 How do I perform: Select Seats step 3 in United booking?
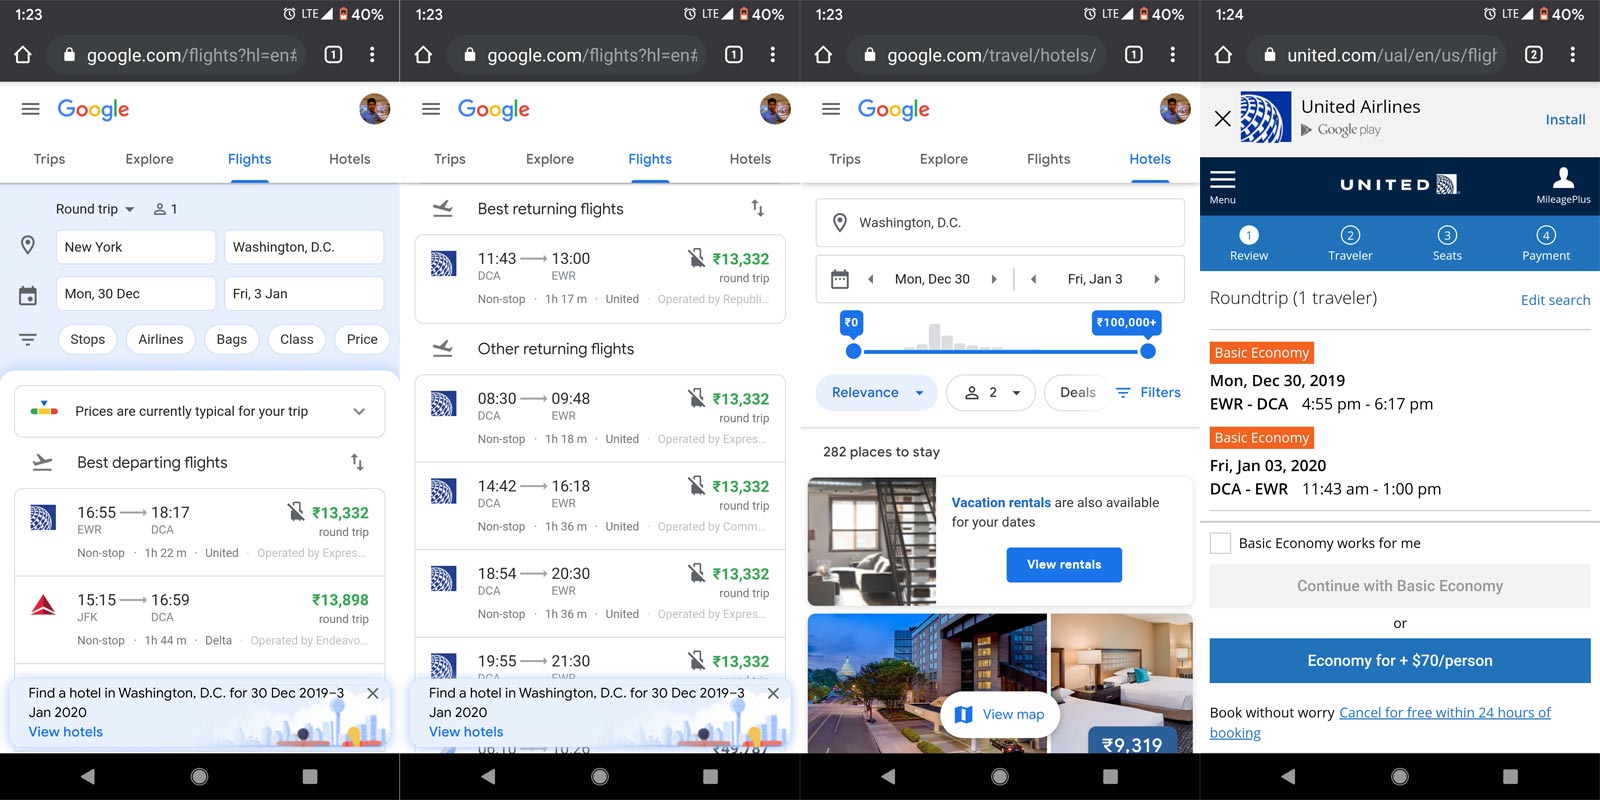(x=1447, y=243)
